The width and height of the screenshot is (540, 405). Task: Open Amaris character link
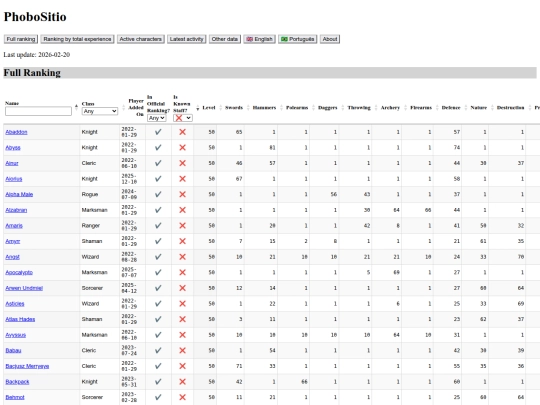click(x=14, y=226)
